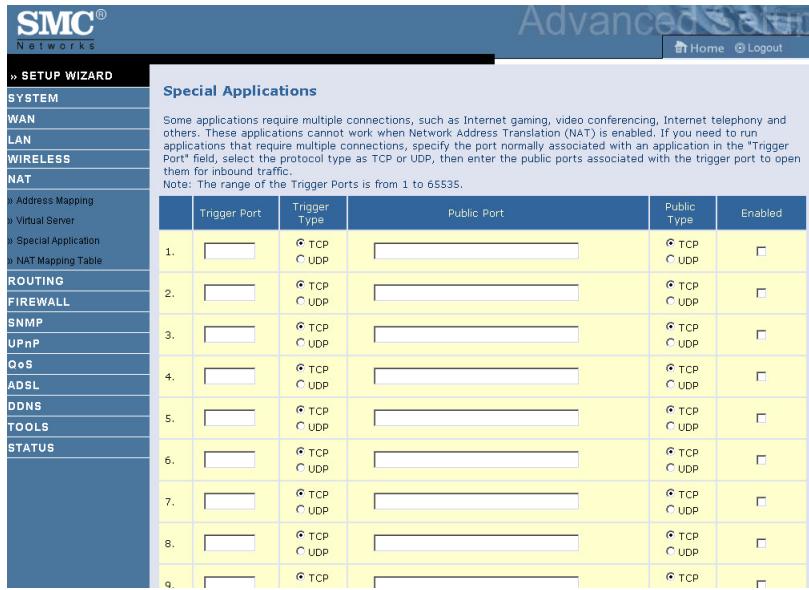
Task: Open the NAT menu section
Action: click(78, 179)
